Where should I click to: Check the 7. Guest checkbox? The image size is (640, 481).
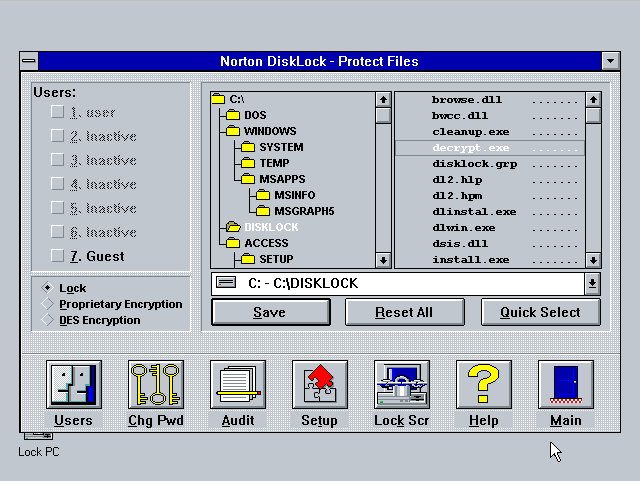click(x=58, y=256)
